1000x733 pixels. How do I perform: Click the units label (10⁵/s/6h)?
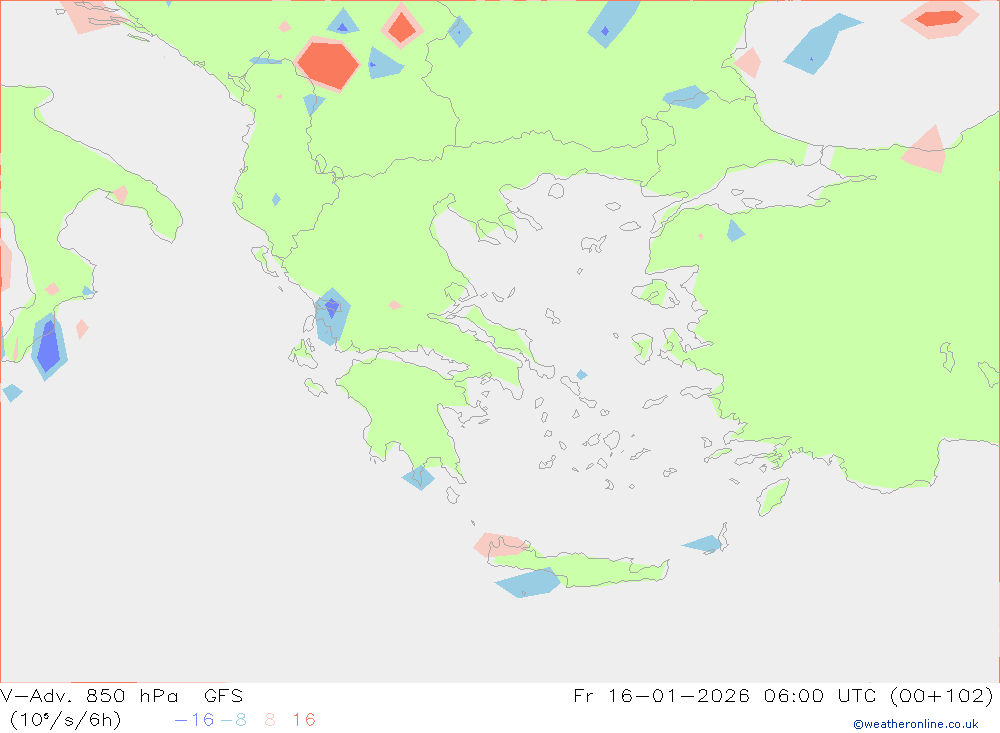pos(65,720)
